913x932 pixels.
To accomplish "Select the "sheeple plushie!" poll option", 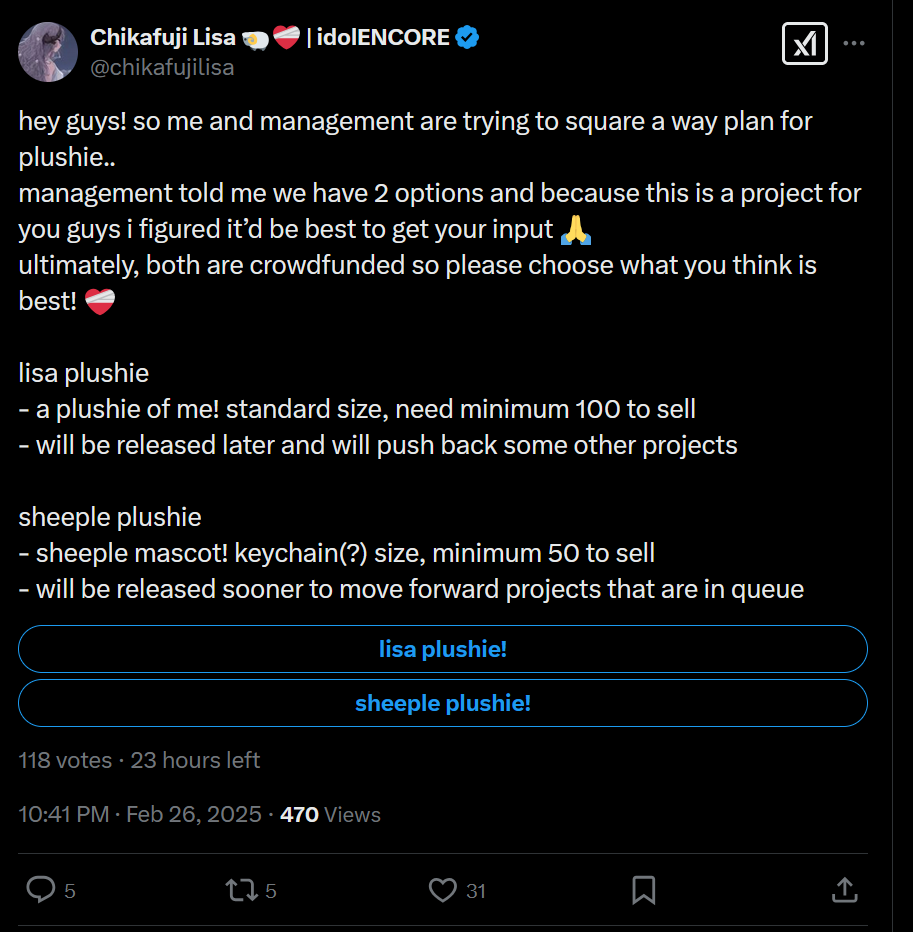I will coord(442,703).
